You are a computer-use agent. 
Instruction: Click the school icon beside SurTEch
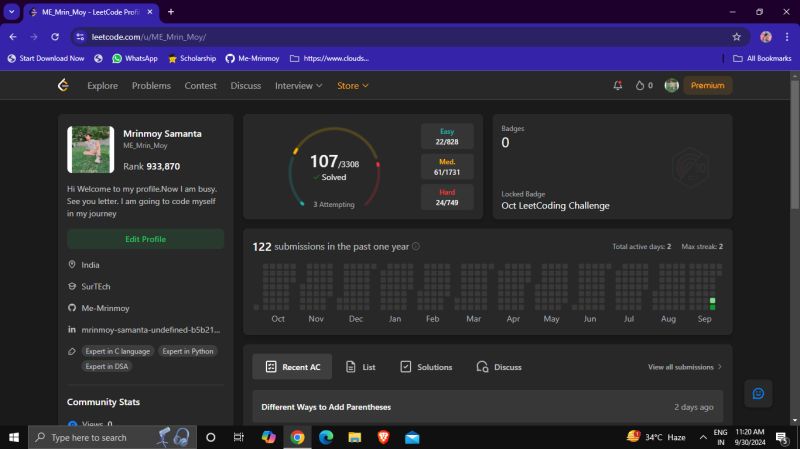coord(72,286)
